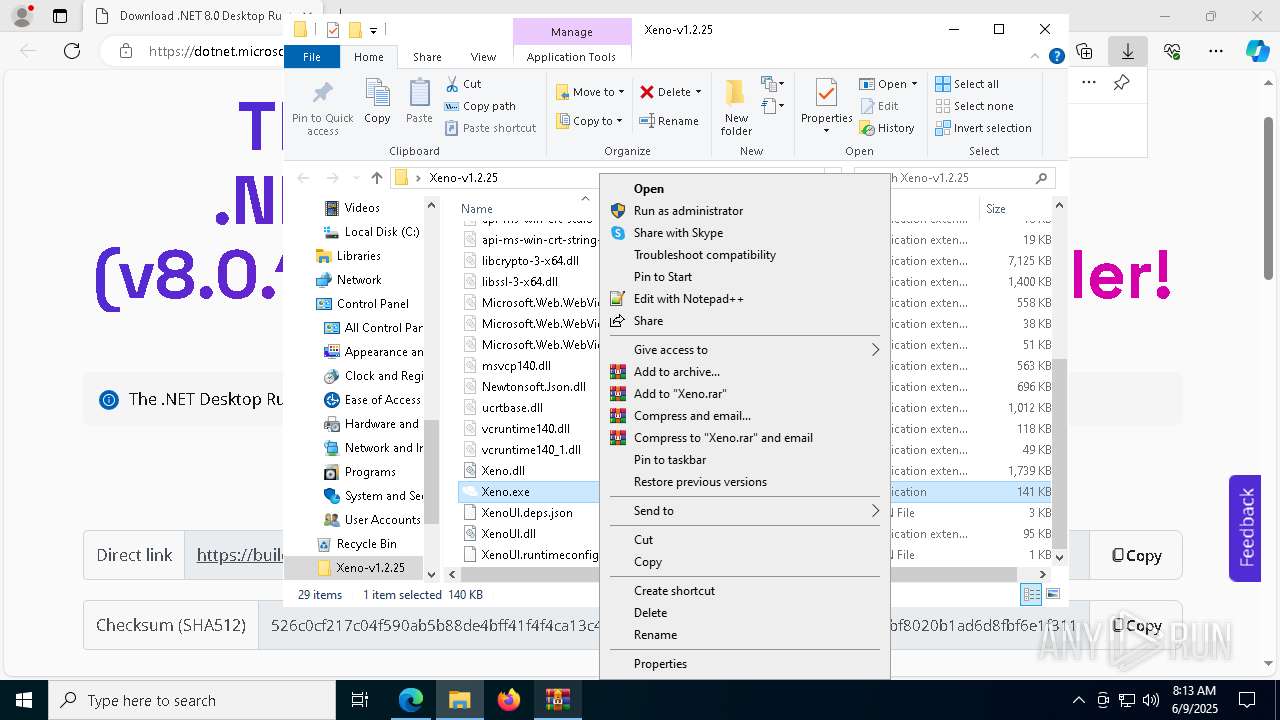The height and width of the screenshot is (720, 1280).
Task: Click Select none in ribbon
Action: [x=974, y=106]
